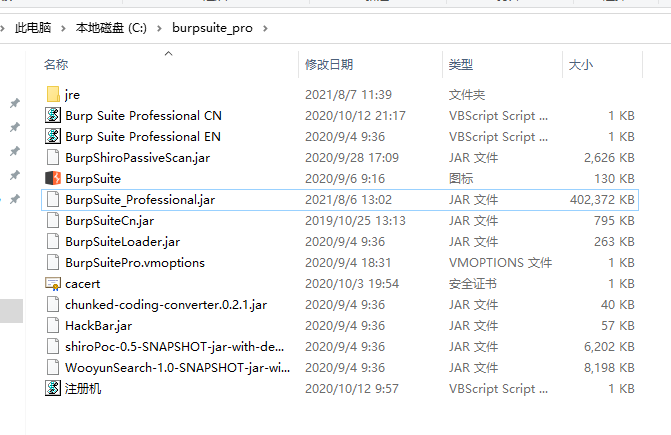Click the VMOPTIONS 文件 type cell
The width and height of the screenshot is (671, 435).
[x=500, y=263]
